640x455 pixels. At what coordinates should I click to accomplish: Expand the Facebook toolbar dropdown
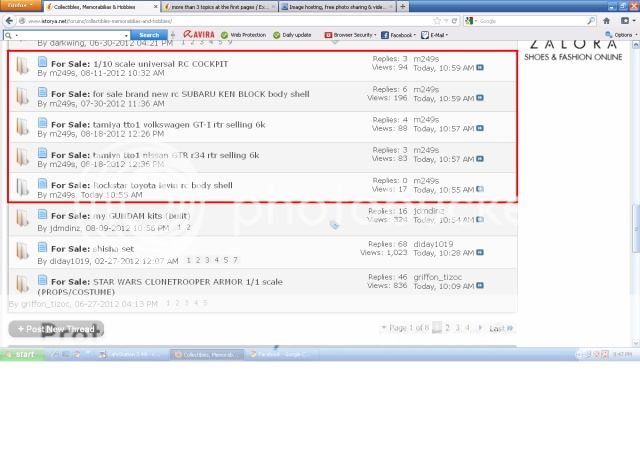(x=397, y=34)
